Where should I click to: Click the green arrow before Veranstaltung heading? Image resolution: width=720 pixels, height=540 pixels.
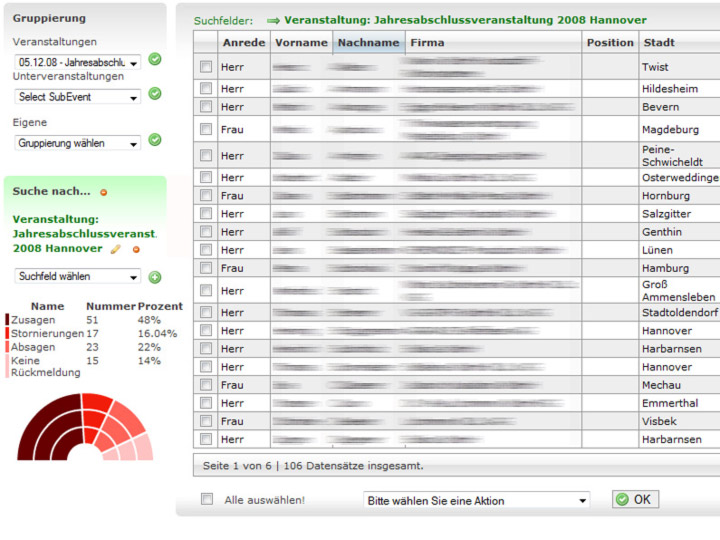[x=272, y=20]
